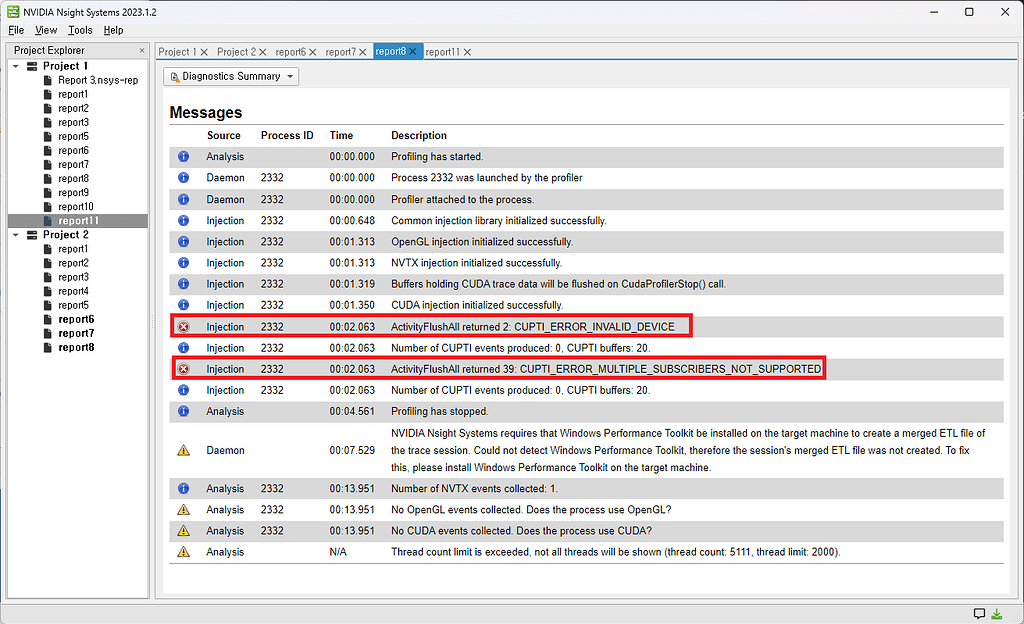
Task: Click the info icon next to Profiling has started
Action: click(x=183, y=157)
